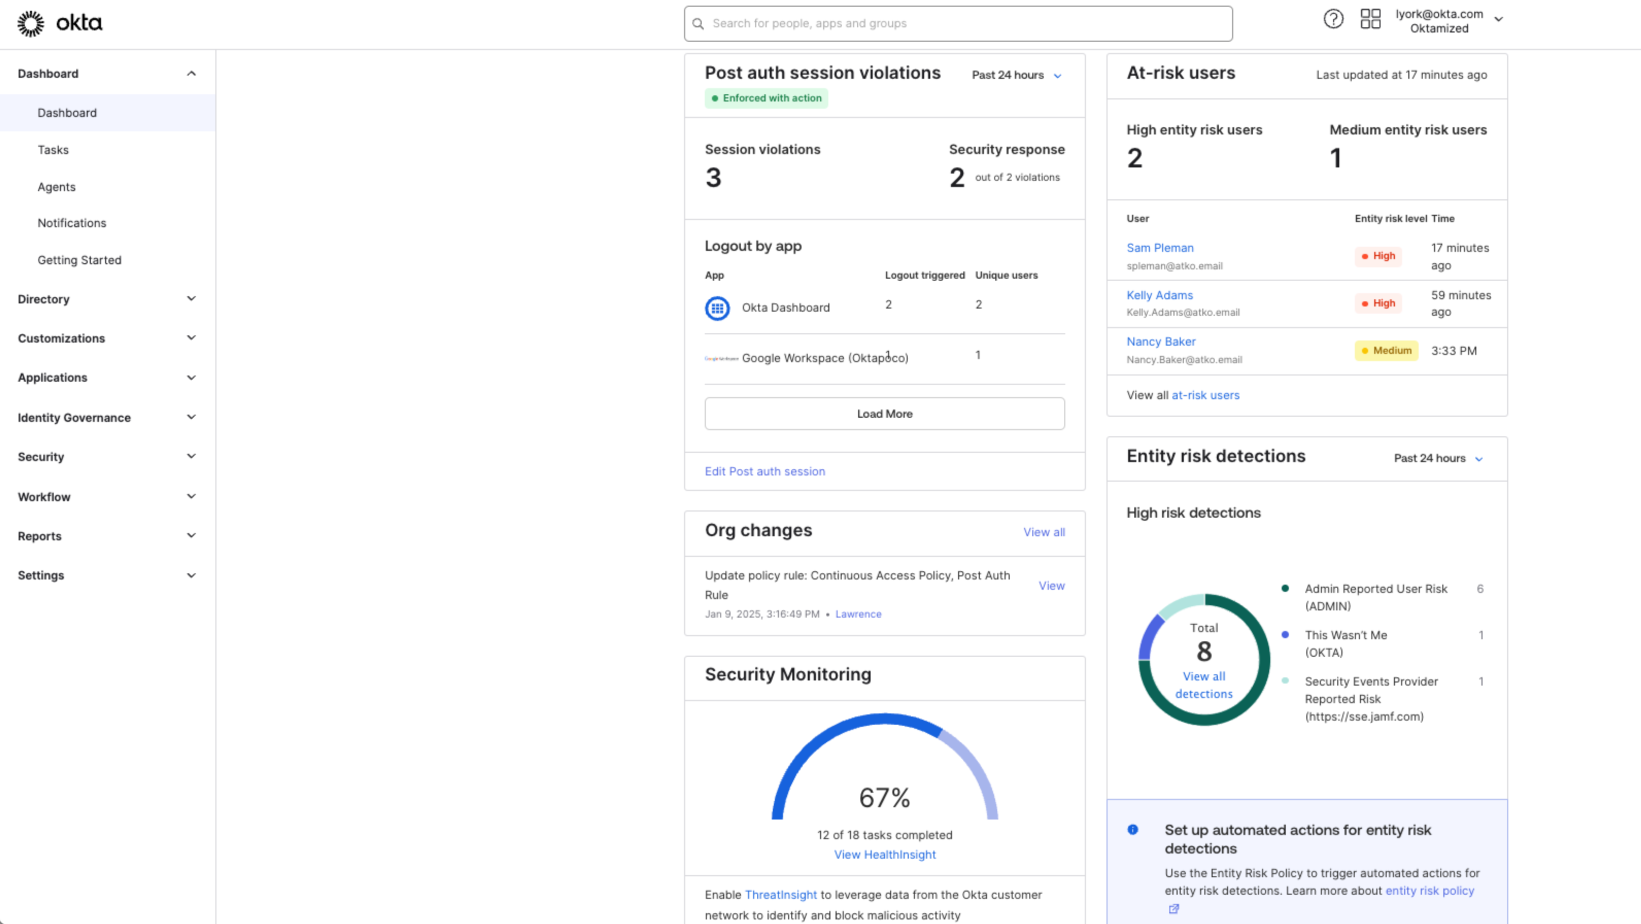
Task: Click the Google Workspace app icon
Action: [x=722, y=358]
